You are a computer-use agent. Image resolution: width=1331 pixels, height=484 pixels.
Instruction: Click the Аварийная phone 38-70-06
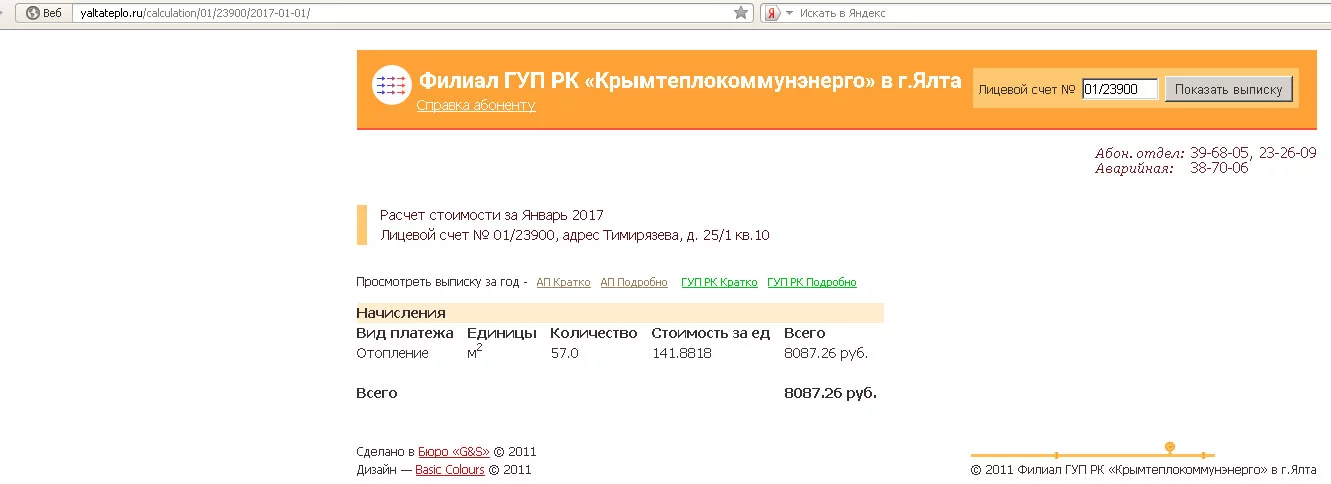(1219, 168)
